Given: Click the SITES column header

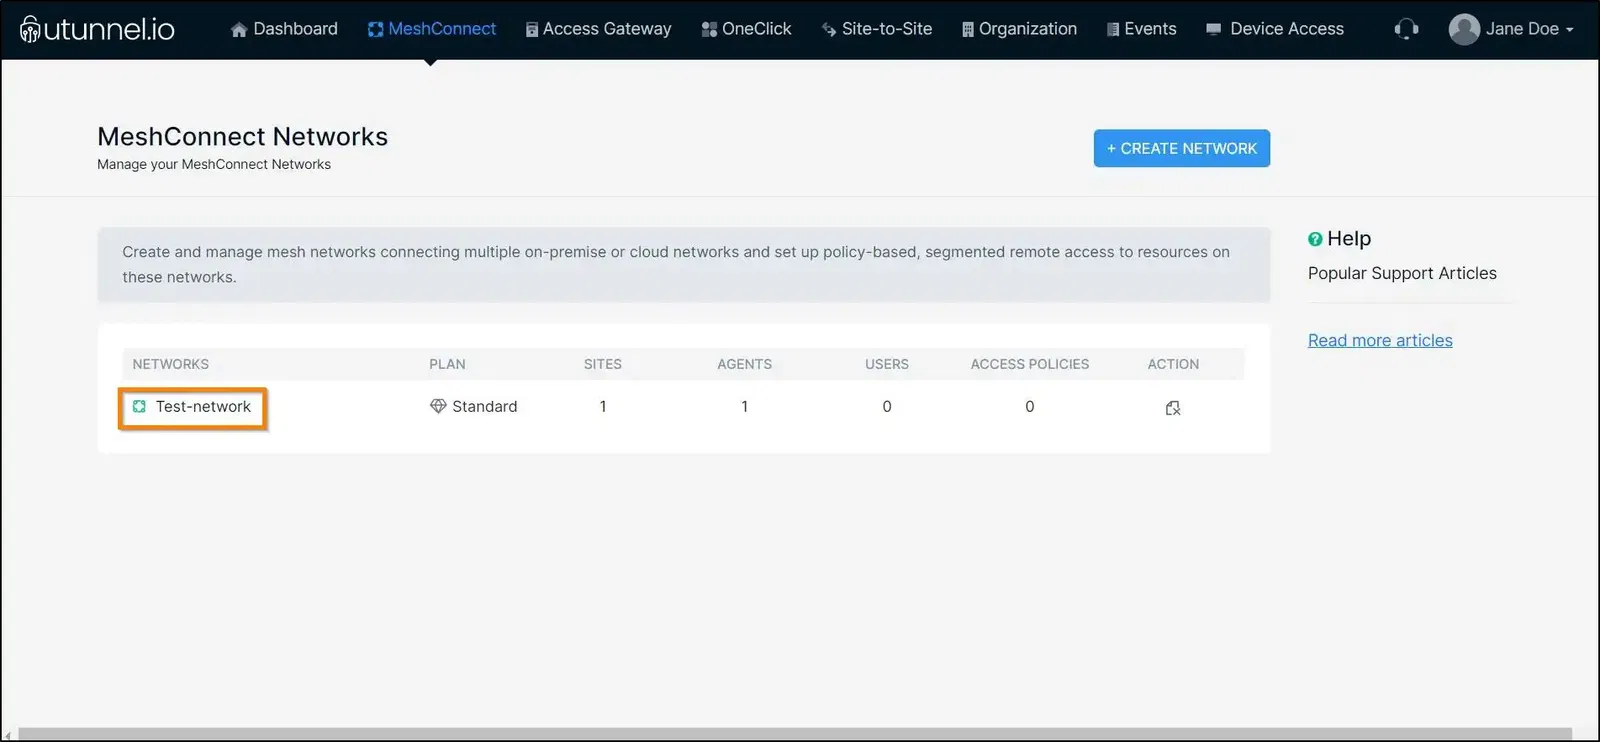Looking at the screenshot, I should (x=603, y=364).
